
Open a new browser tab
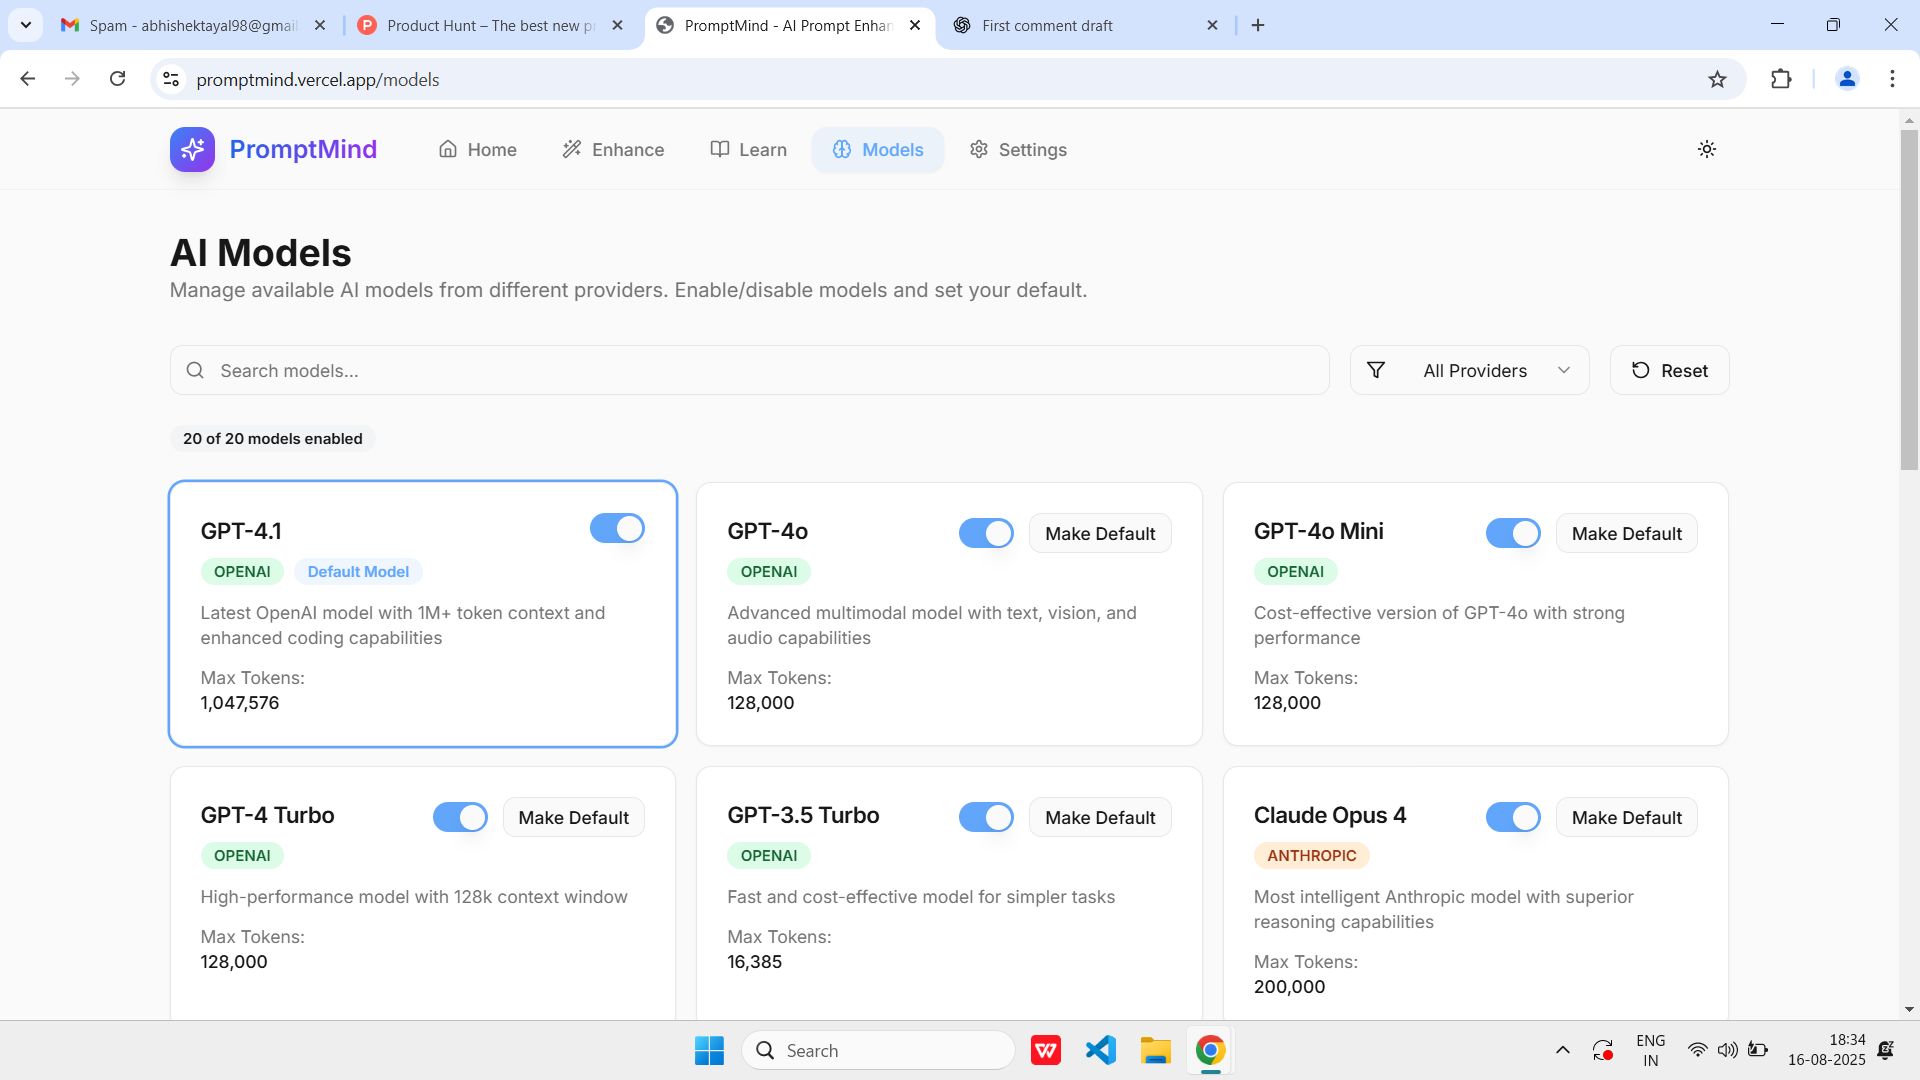point(1258,25)
